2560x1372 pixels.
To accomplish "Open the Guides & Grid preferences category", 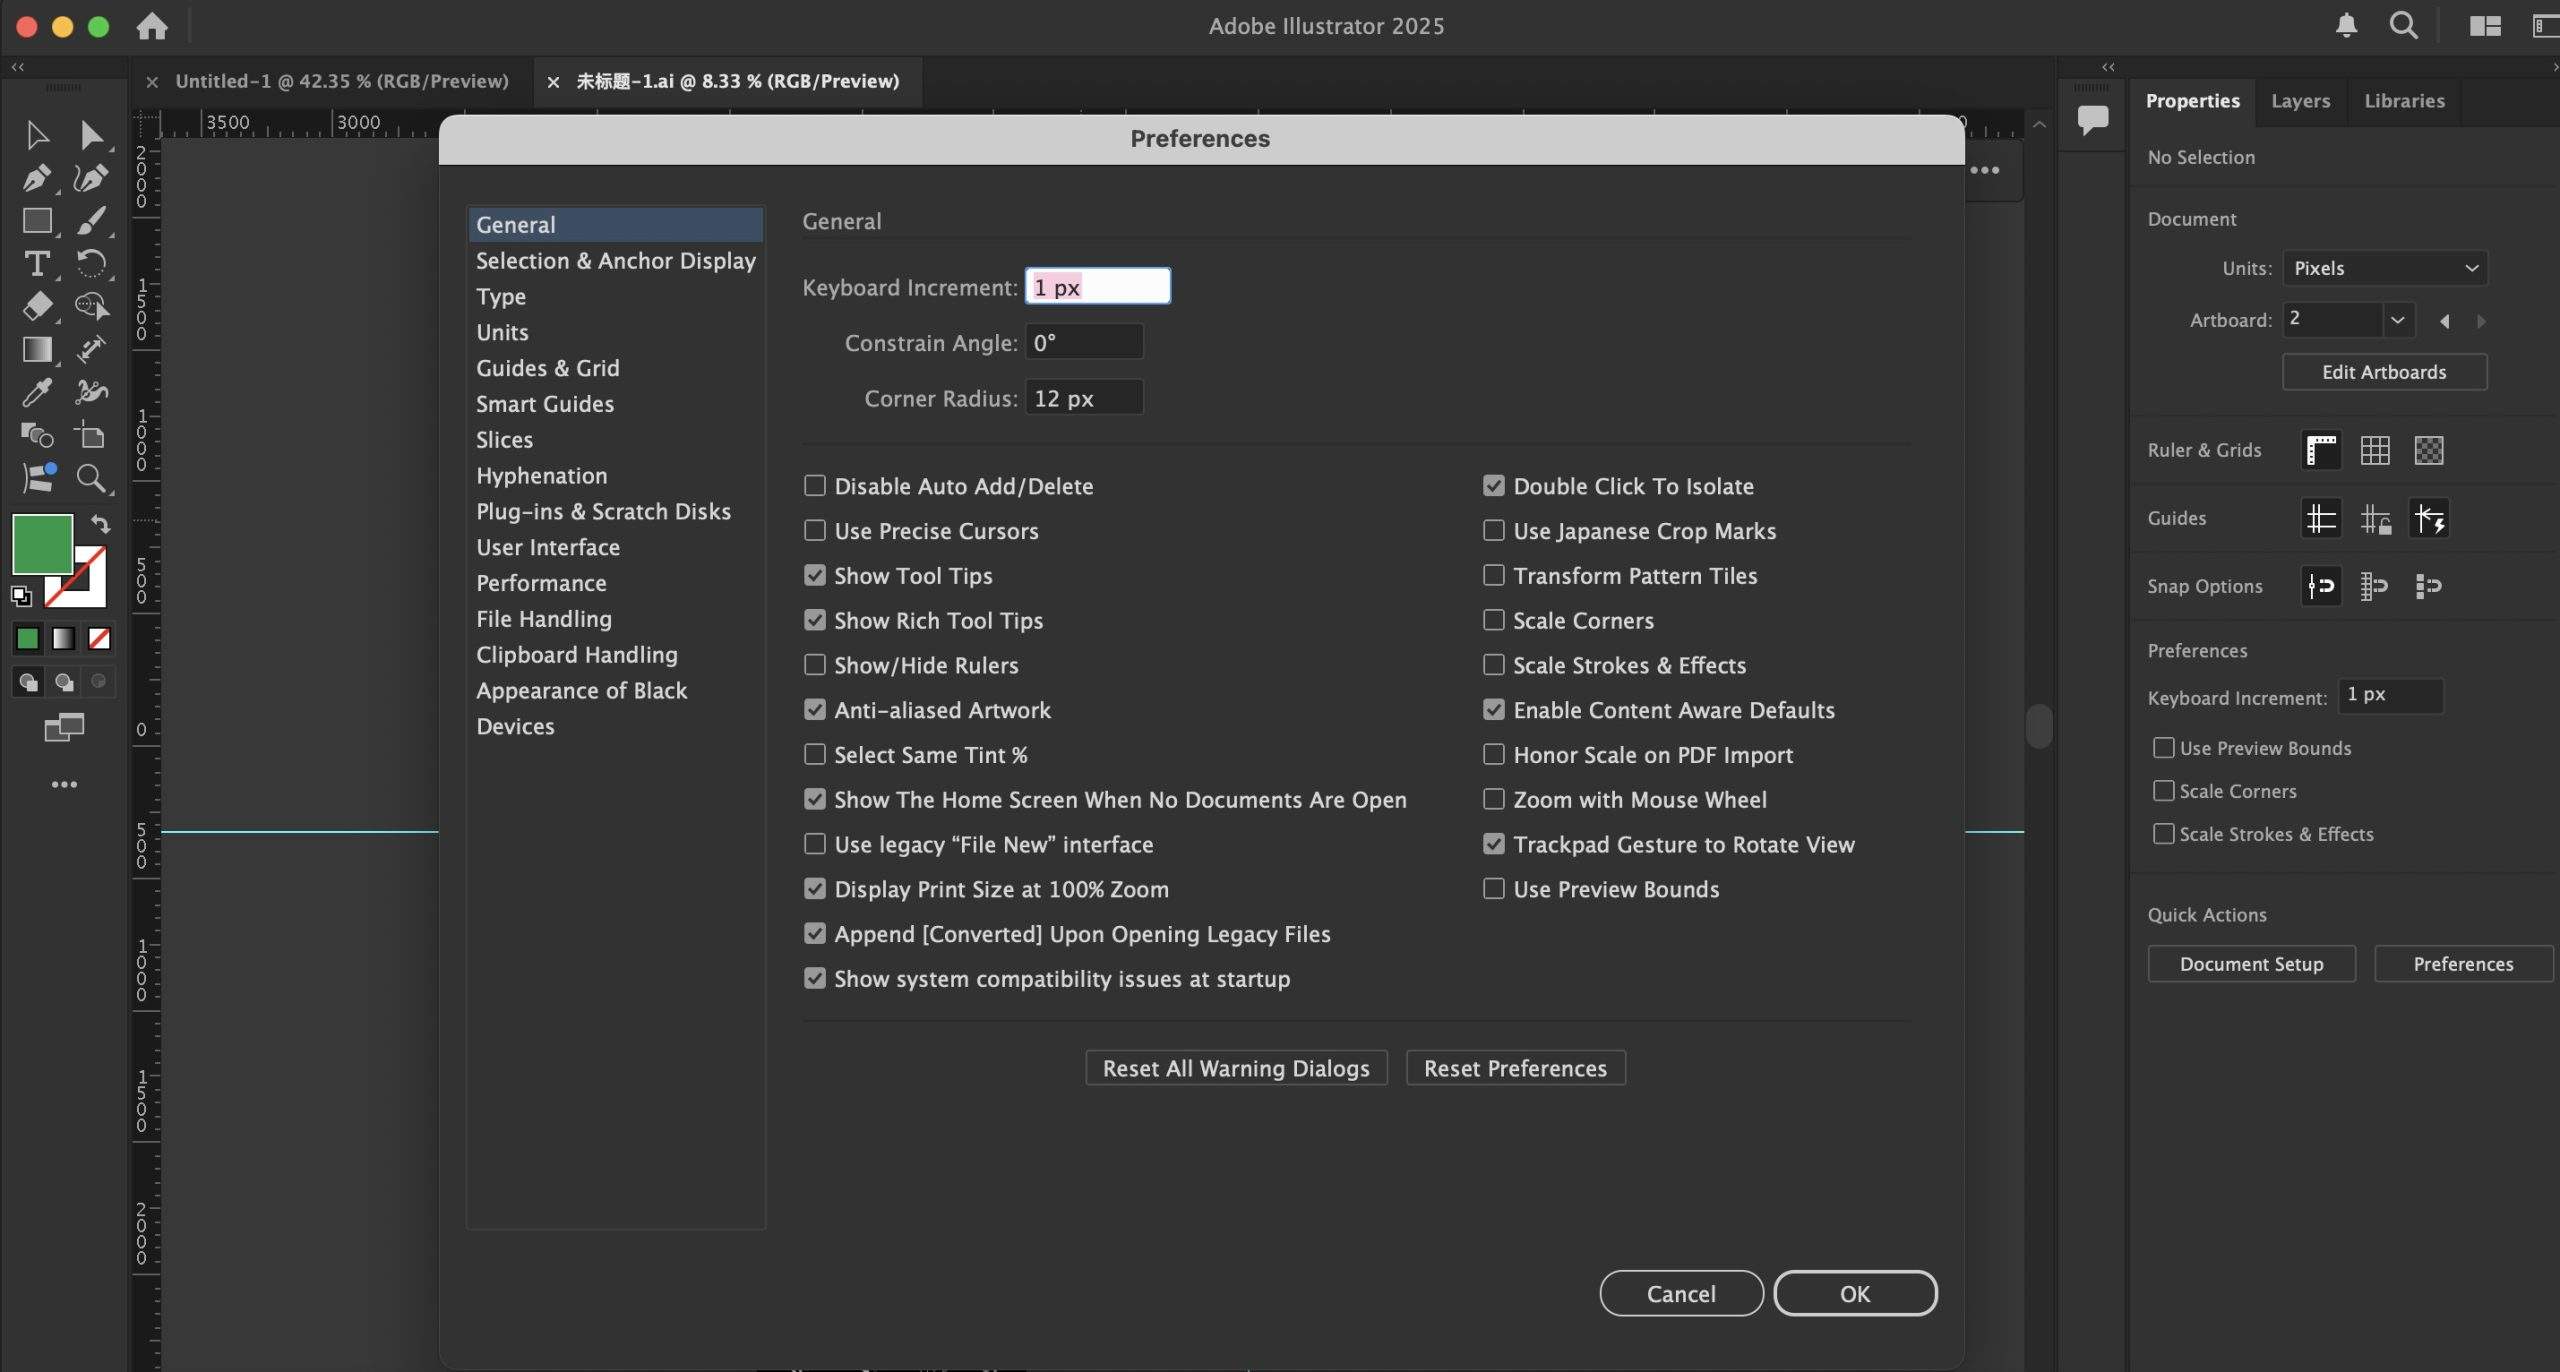I will [547, 368].
